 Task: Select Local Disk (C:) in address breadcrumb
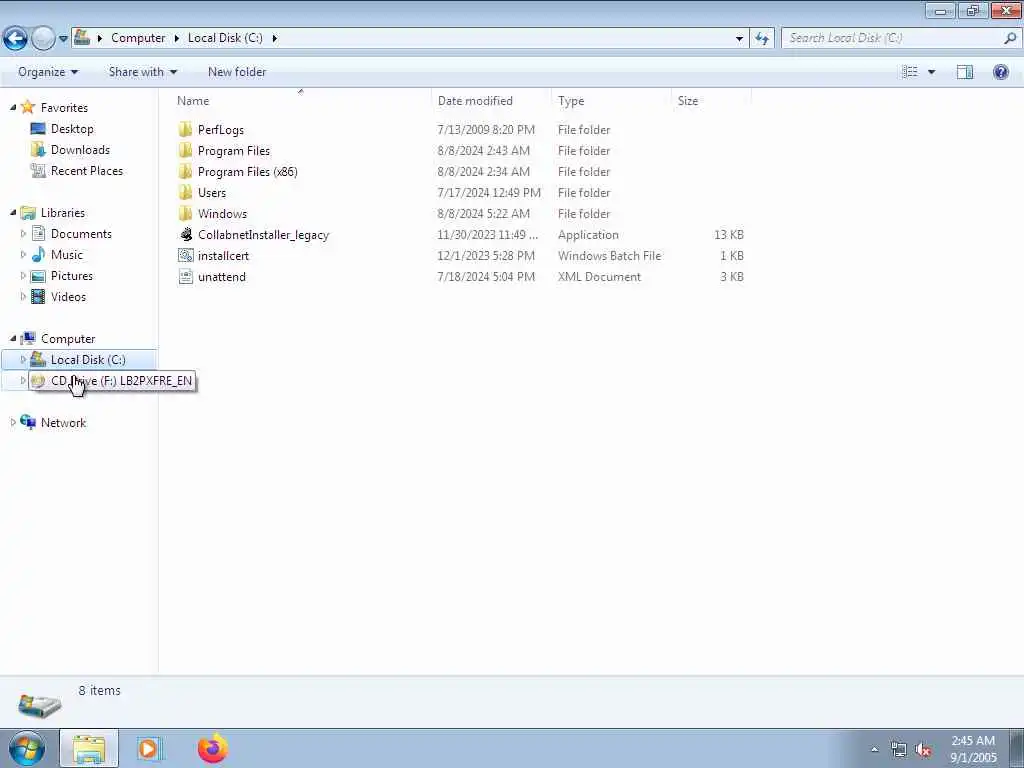(x=225, y=38)
